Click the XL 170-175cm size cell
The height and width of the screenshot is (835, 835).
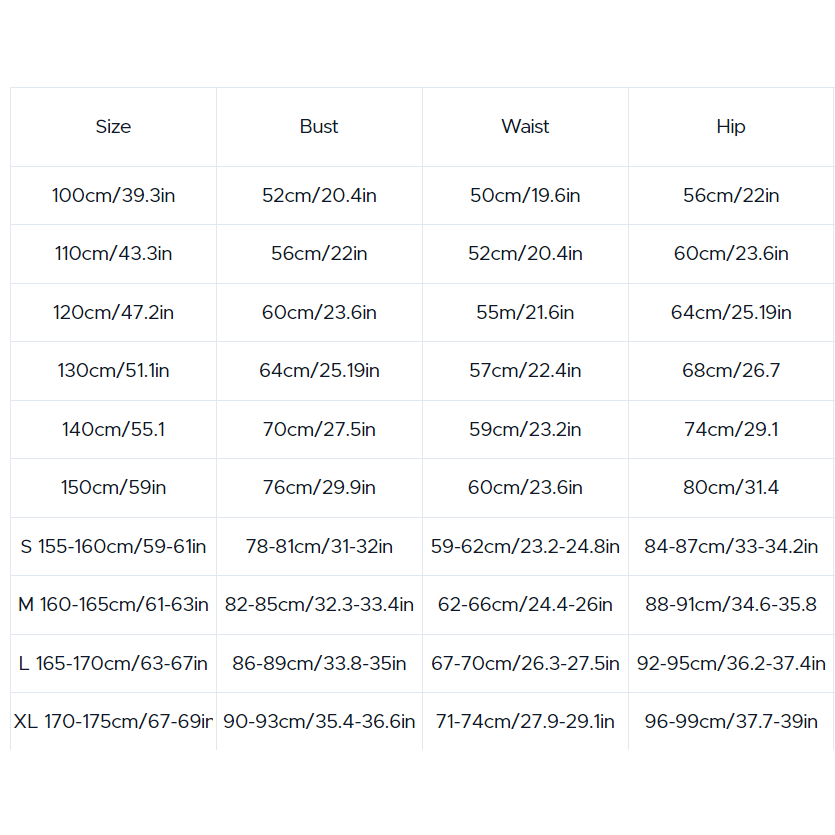click(113, 722)
